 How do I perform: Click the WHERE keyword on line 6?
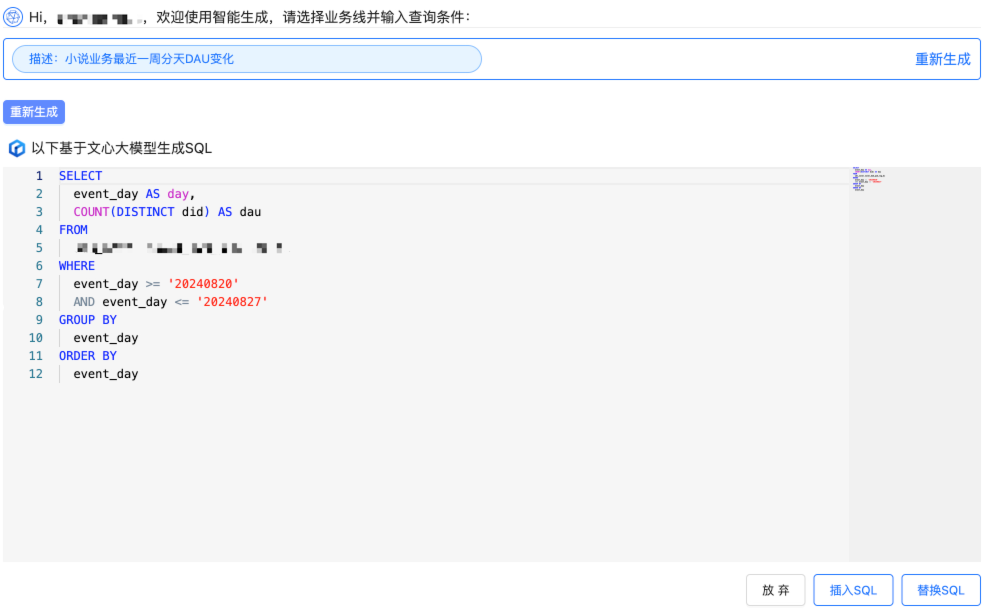tap(77, 266)
